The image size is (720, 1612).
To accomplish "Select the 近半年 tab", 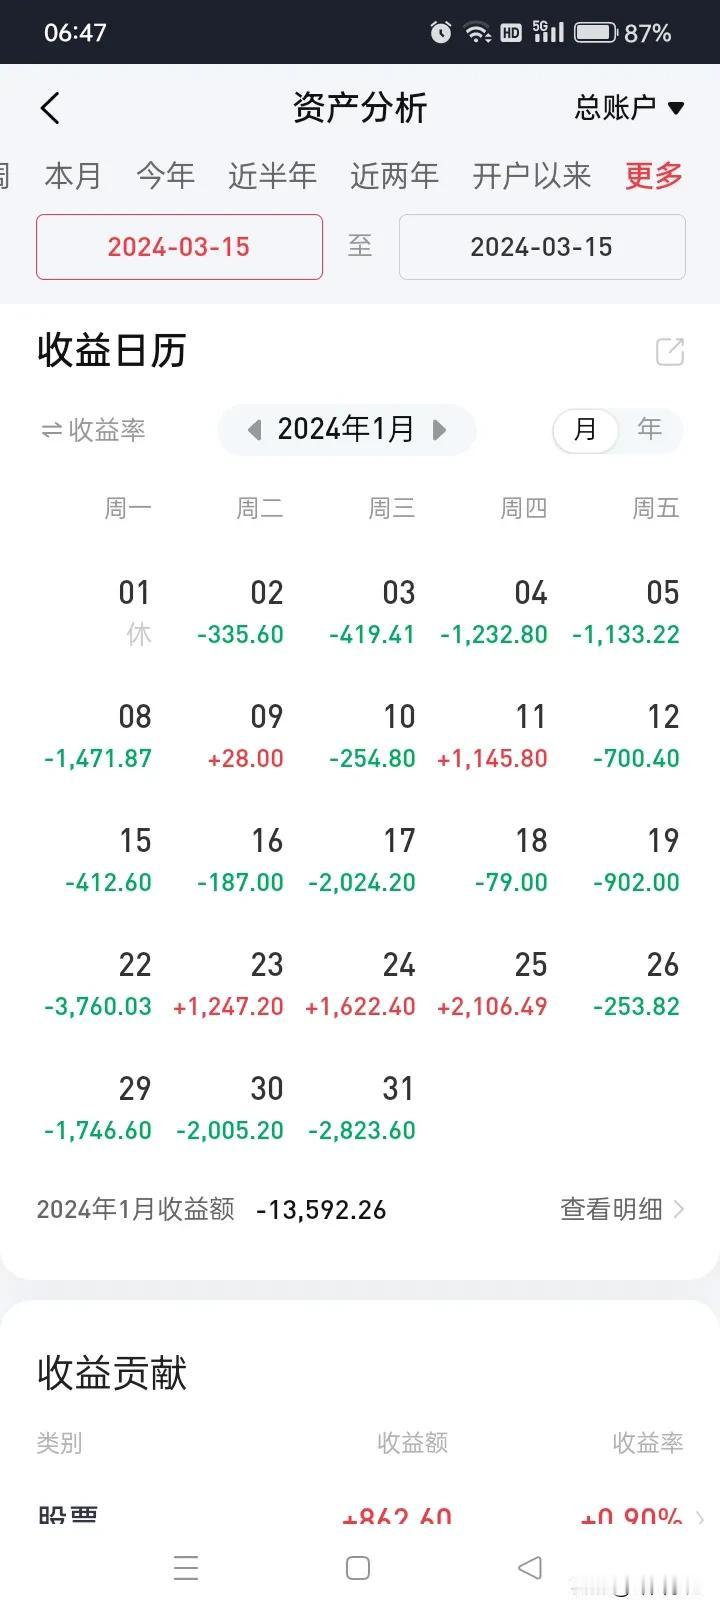I will coord(272,176).
